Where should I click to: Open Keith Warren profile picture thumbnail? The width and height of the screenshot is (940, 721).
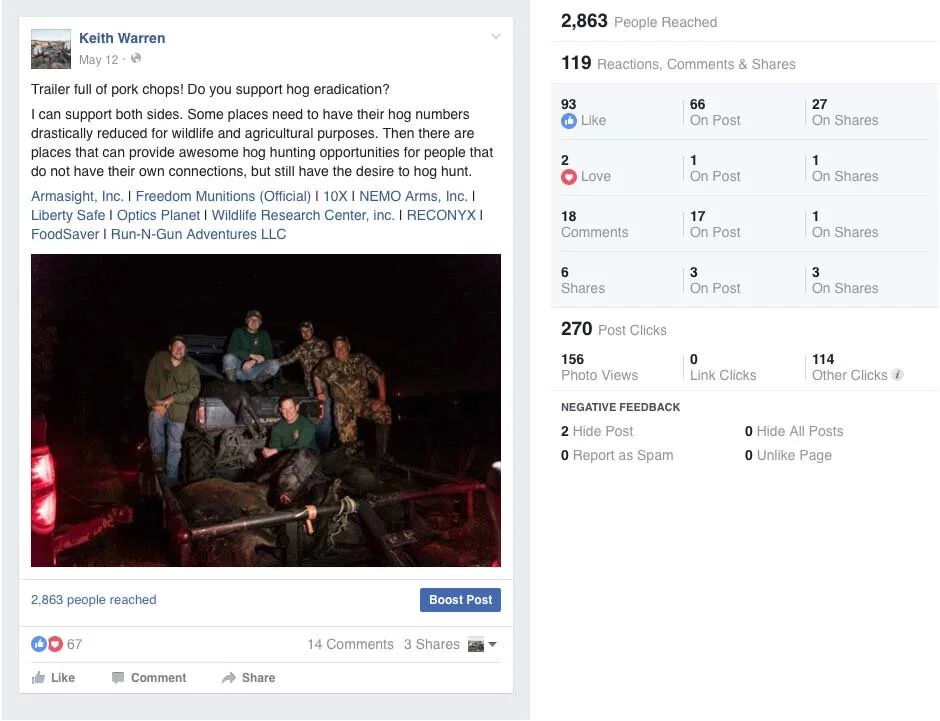51,49
